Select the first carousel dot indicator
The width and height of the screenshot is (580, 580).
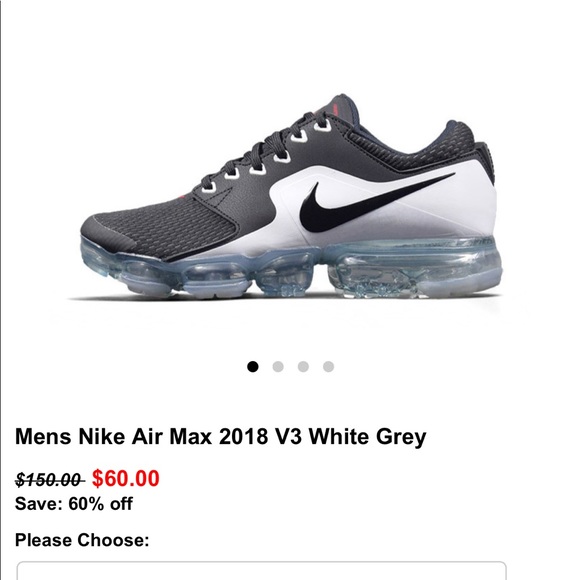253,367
